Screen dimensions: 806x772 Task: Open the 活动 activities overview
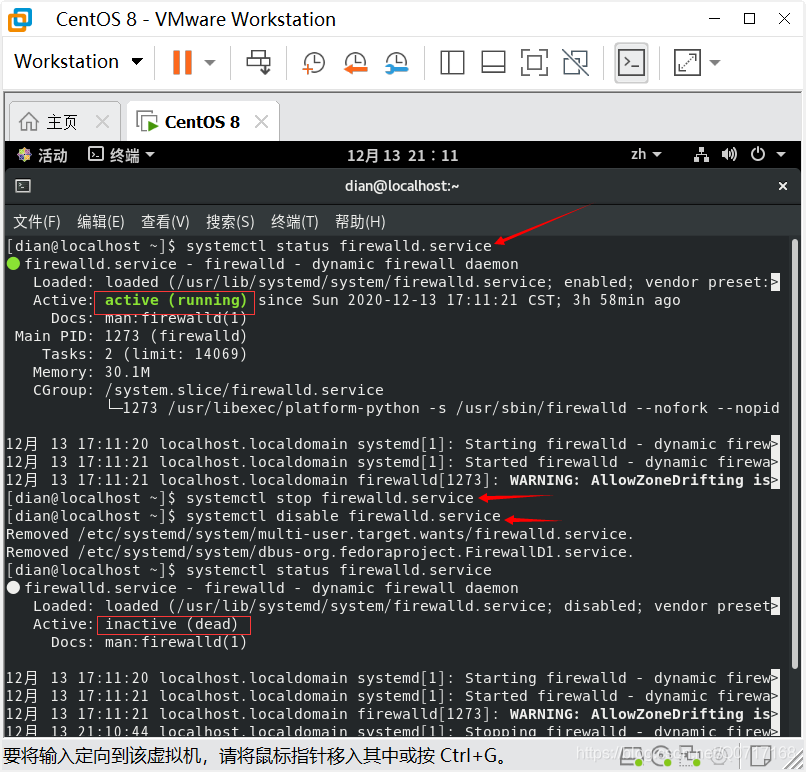pos(42,155)
